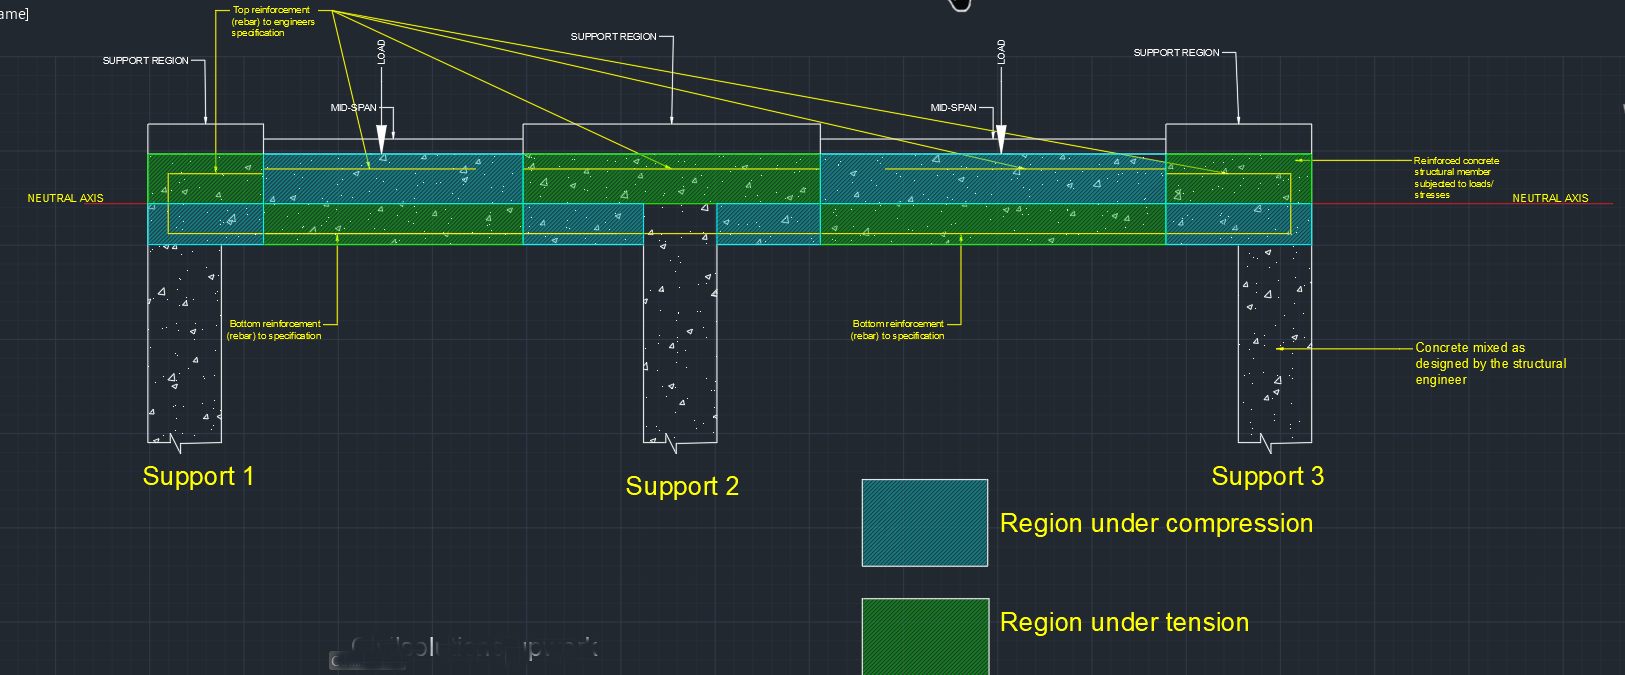Screen dimensions: 1625x675
Task: Click the teal compression legend swatch
Action: click(x=925, y=523)
